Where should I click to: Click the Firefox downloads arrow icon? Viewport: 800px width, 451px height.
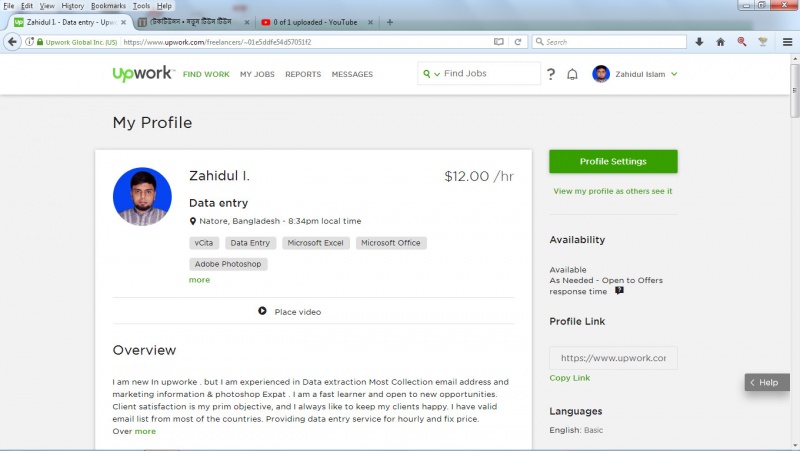[699, 42]
